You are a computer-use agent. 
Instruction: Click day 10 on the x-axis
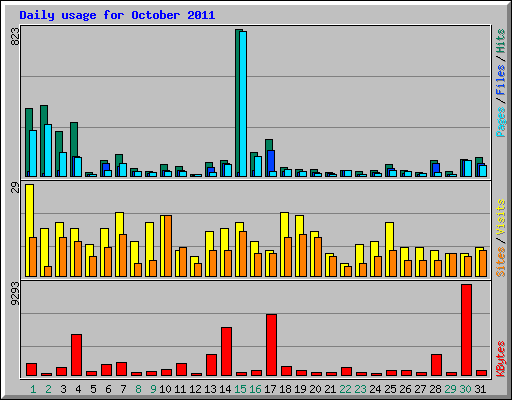coord(165,389)
